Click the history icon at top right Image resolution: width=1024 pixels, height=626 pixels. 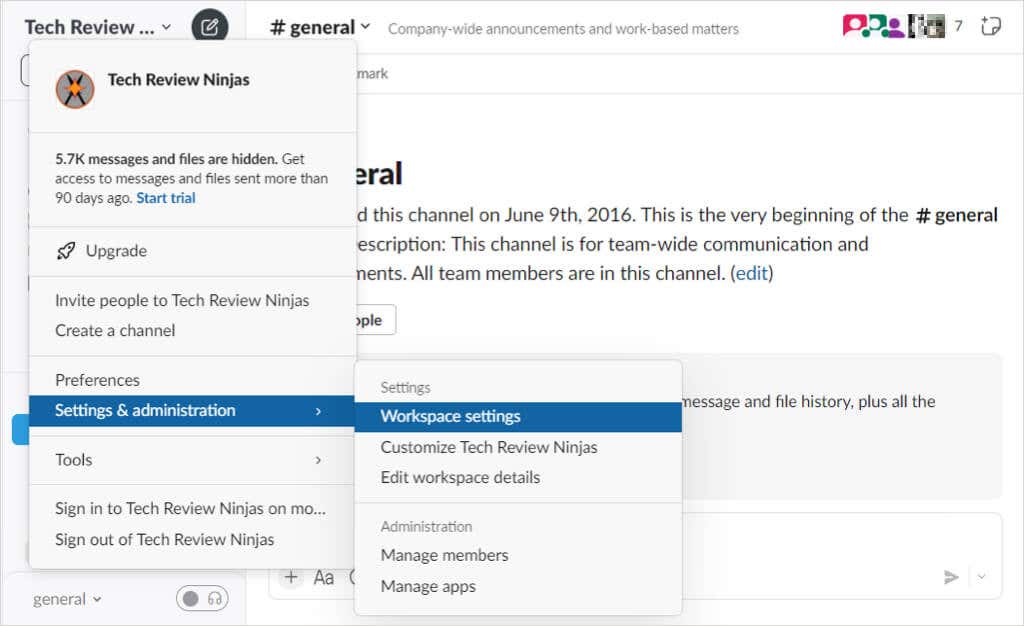coord(989,26)
